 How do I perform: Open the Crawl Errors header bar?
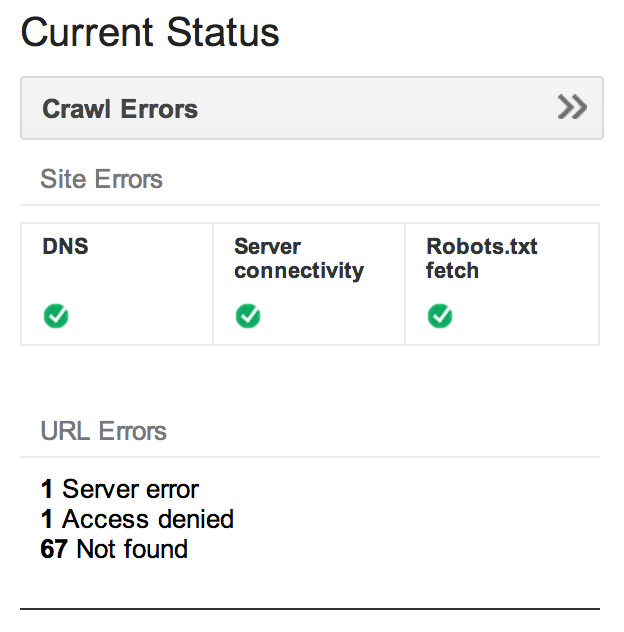click(312, 108)
